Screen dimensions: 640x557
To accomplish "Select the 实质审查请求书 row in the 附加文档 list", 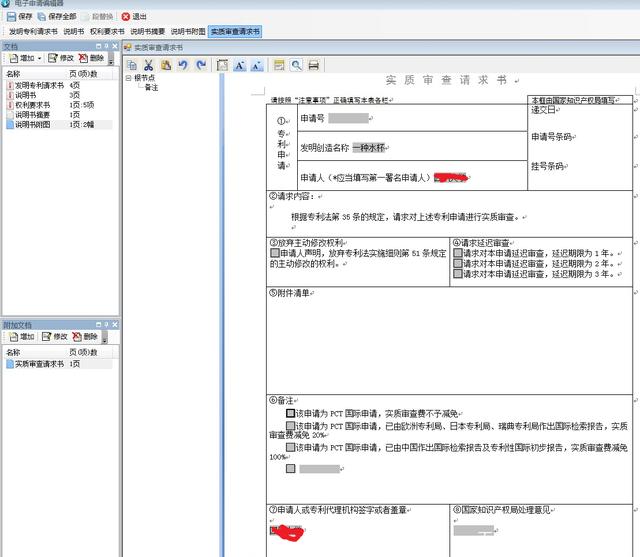I will tap(59, 364).
